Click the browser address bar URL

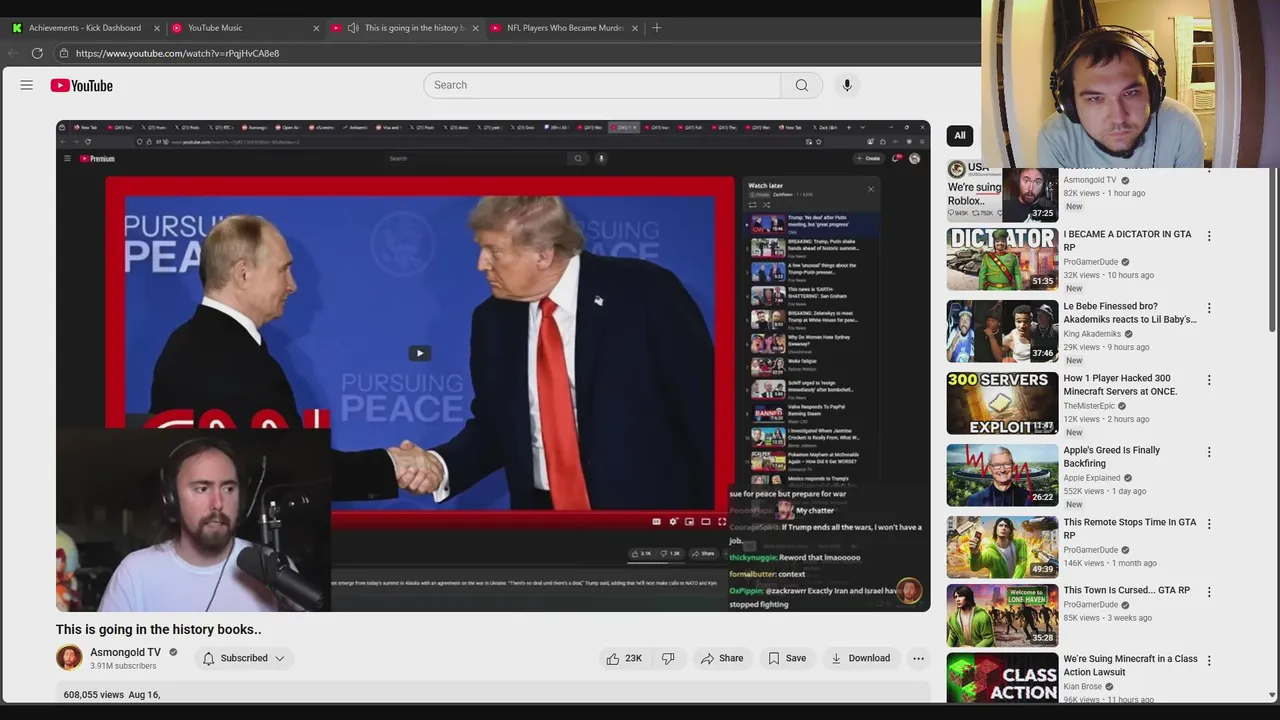(177, 53)
